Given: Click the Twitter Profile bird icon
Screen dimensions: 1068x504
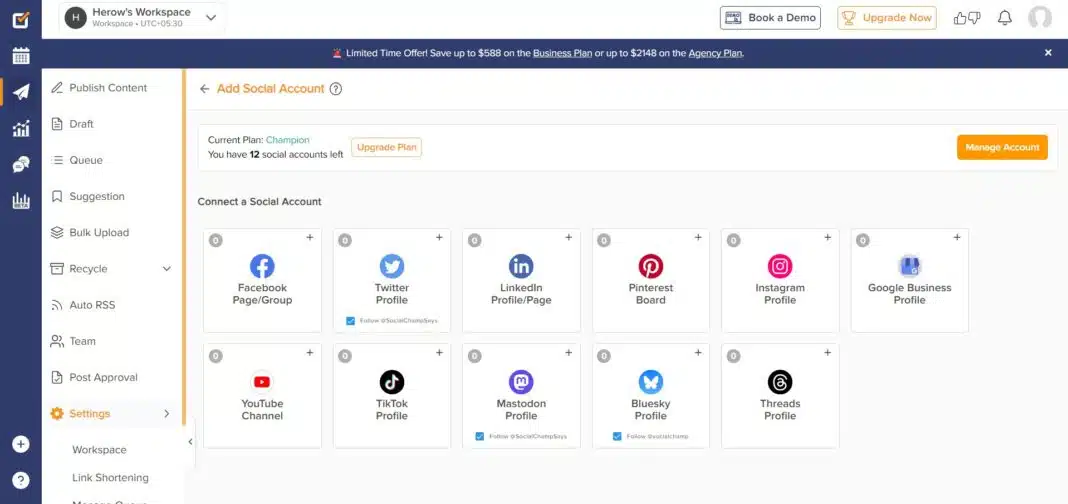Looking at the screenshot, I should tap(392, 266).
